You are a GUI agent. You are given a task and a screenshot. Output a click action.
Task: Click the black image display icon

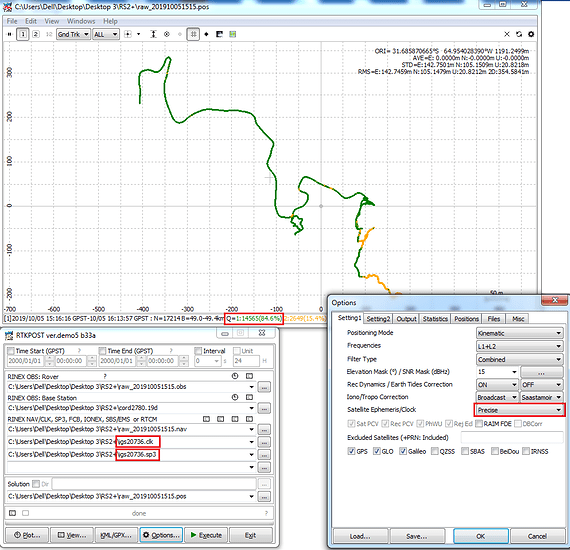click(x=219, y=34)
